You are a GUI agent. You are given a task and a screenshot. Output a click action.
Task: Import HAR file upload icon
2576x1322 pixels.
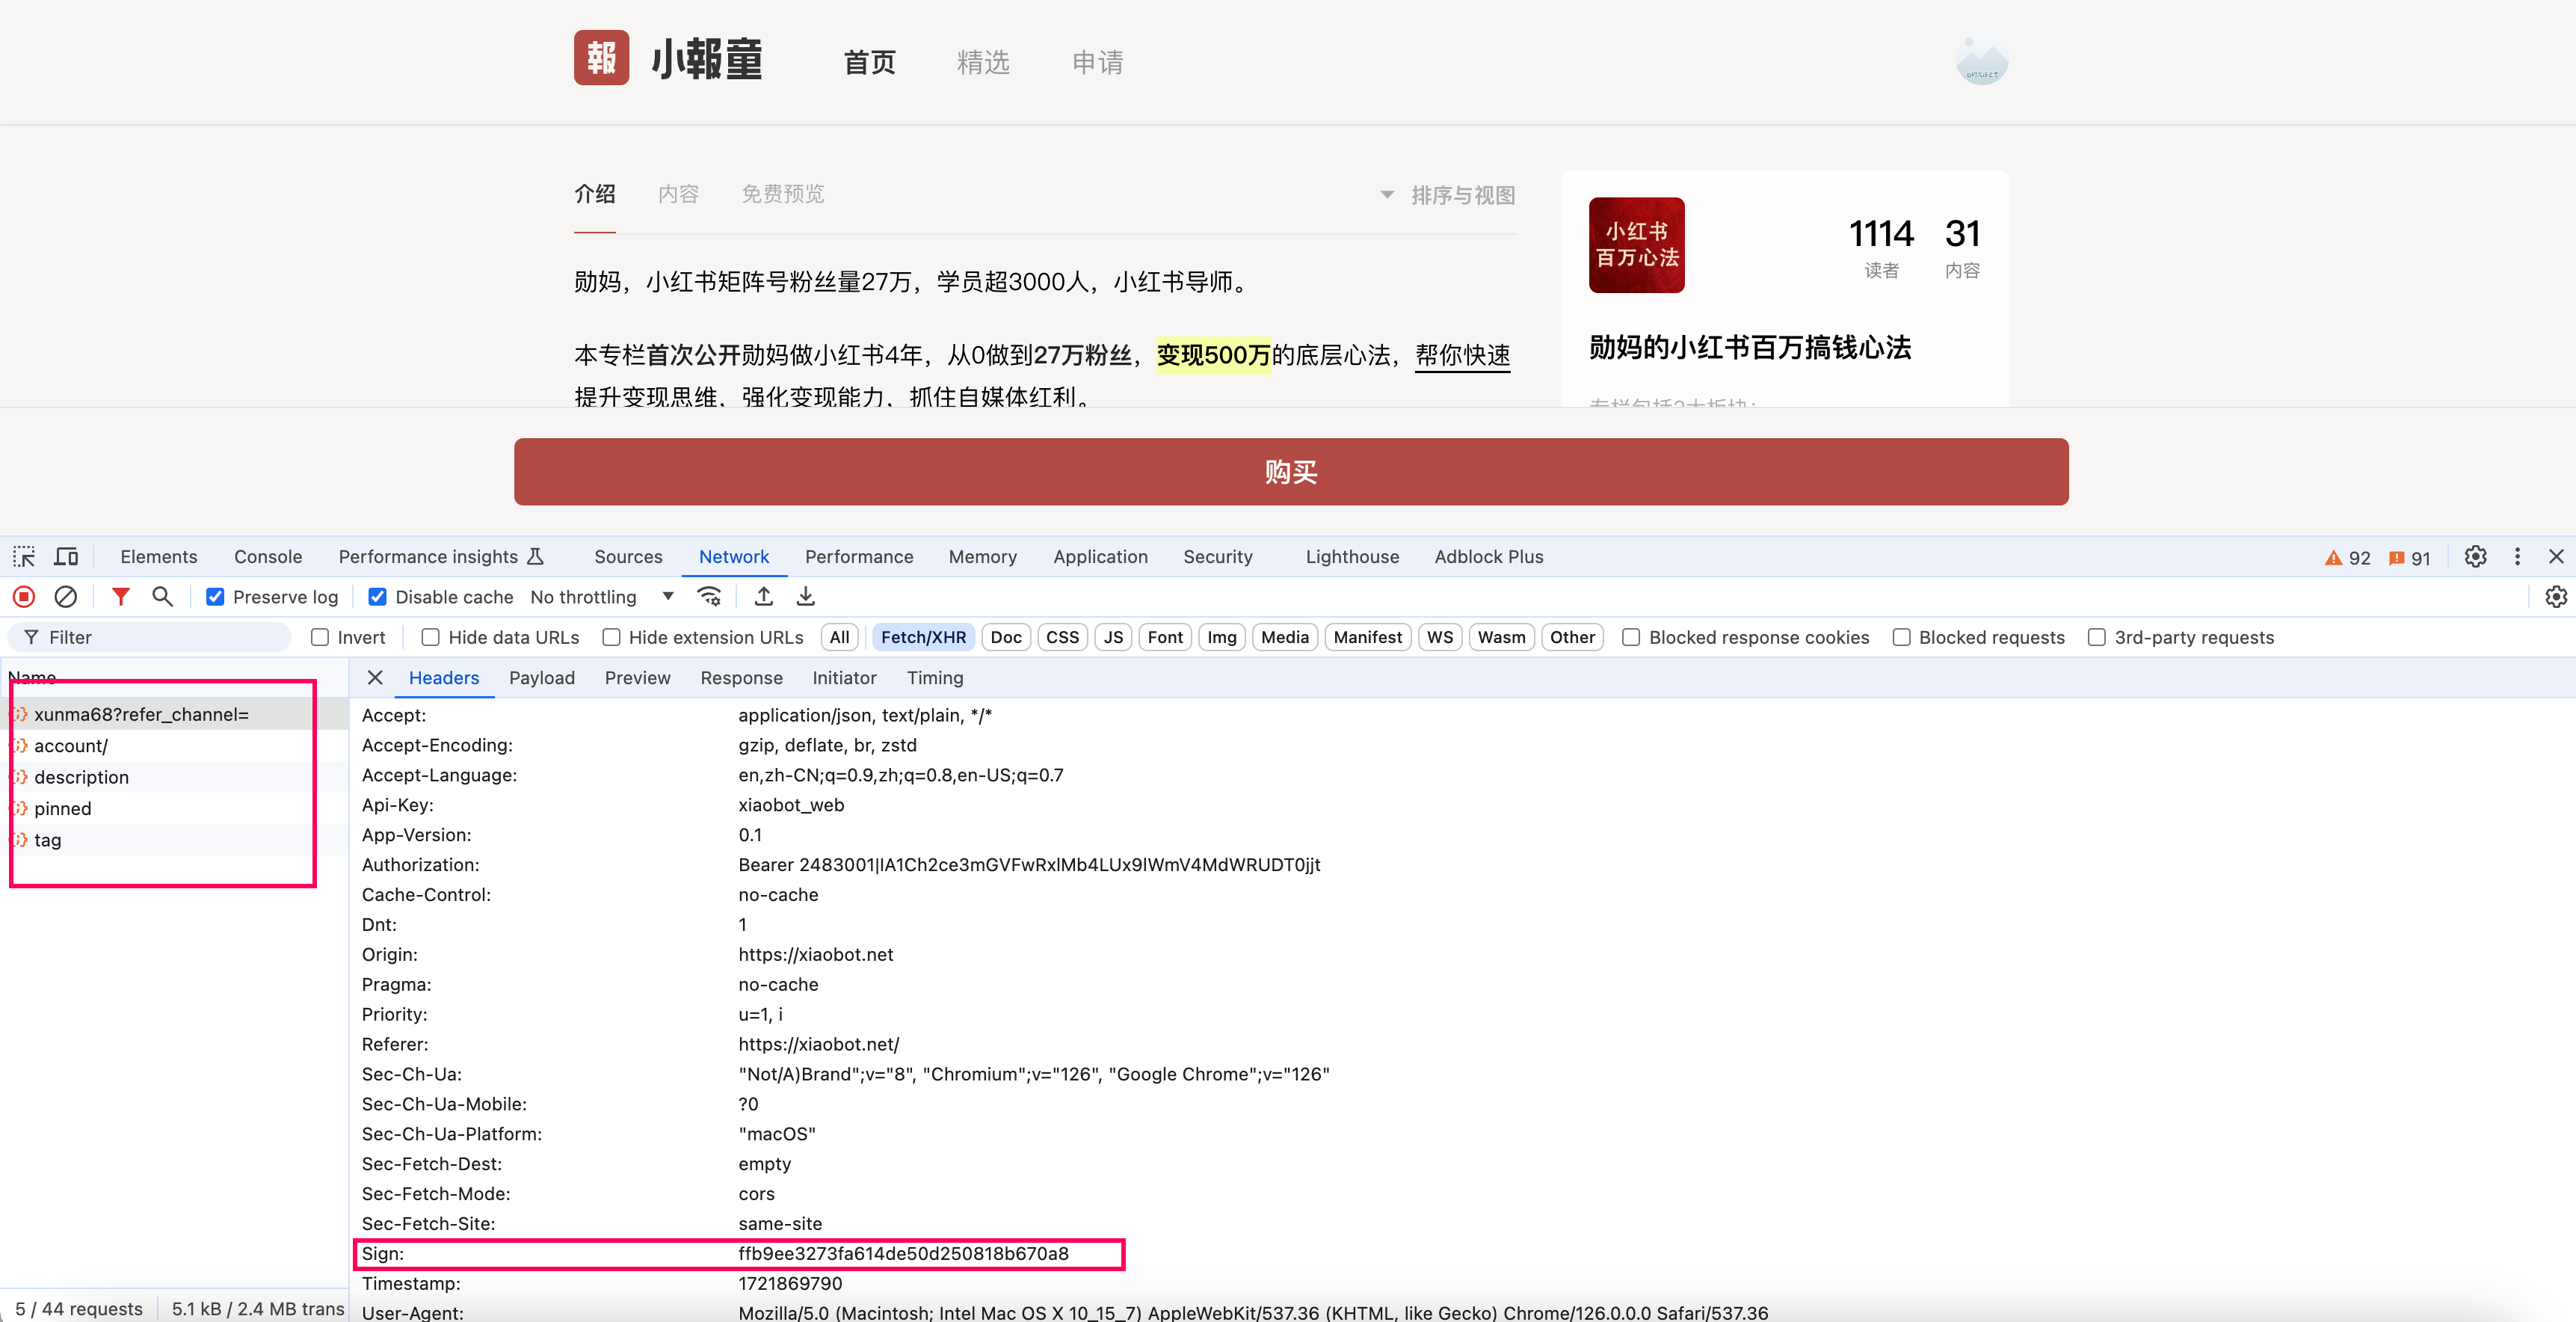coord(763,597)
